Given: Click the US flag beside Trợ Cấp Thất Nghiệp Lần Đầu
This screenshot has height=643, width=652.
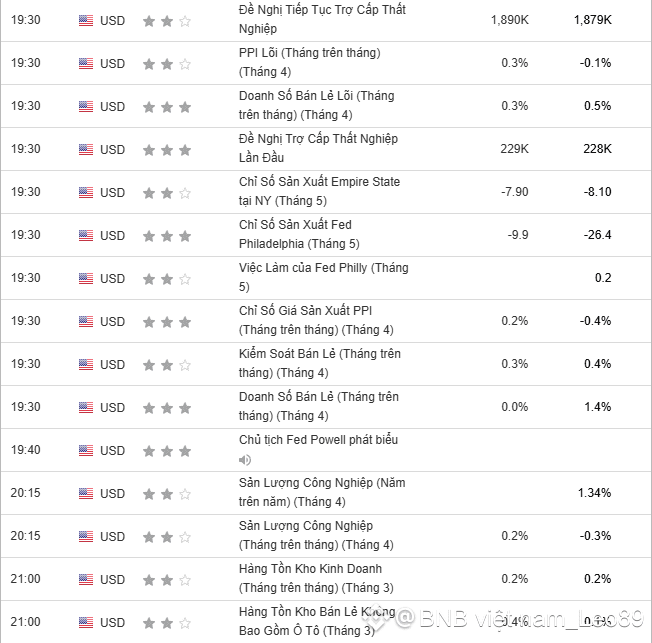Looking at the screenshot, I should coord(86,149).
